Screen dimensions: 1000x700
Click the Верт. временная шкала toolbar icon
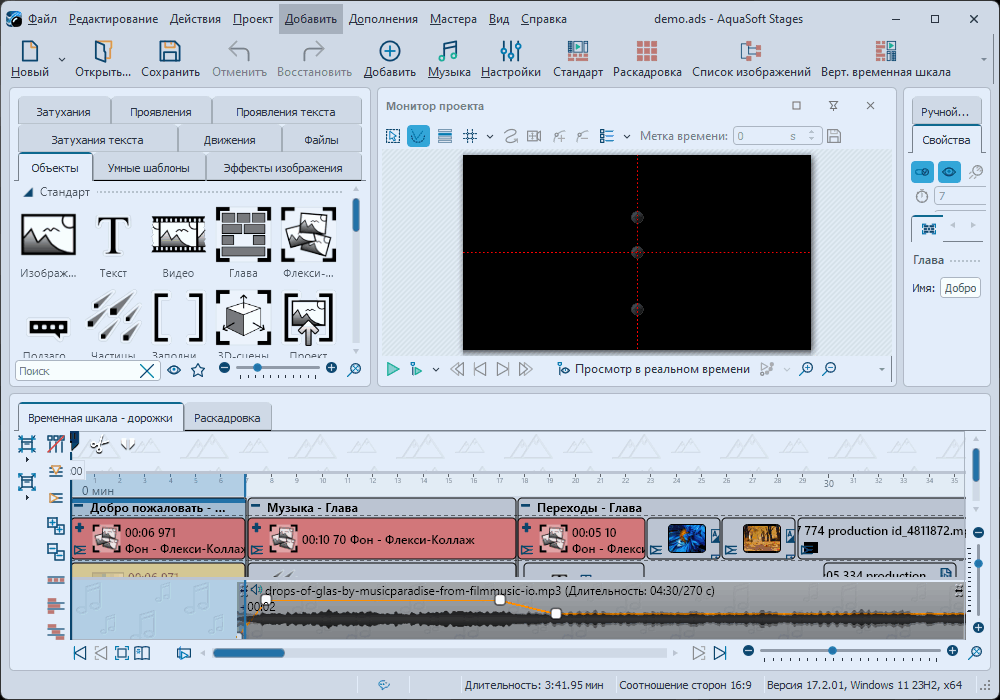[885, 58]
